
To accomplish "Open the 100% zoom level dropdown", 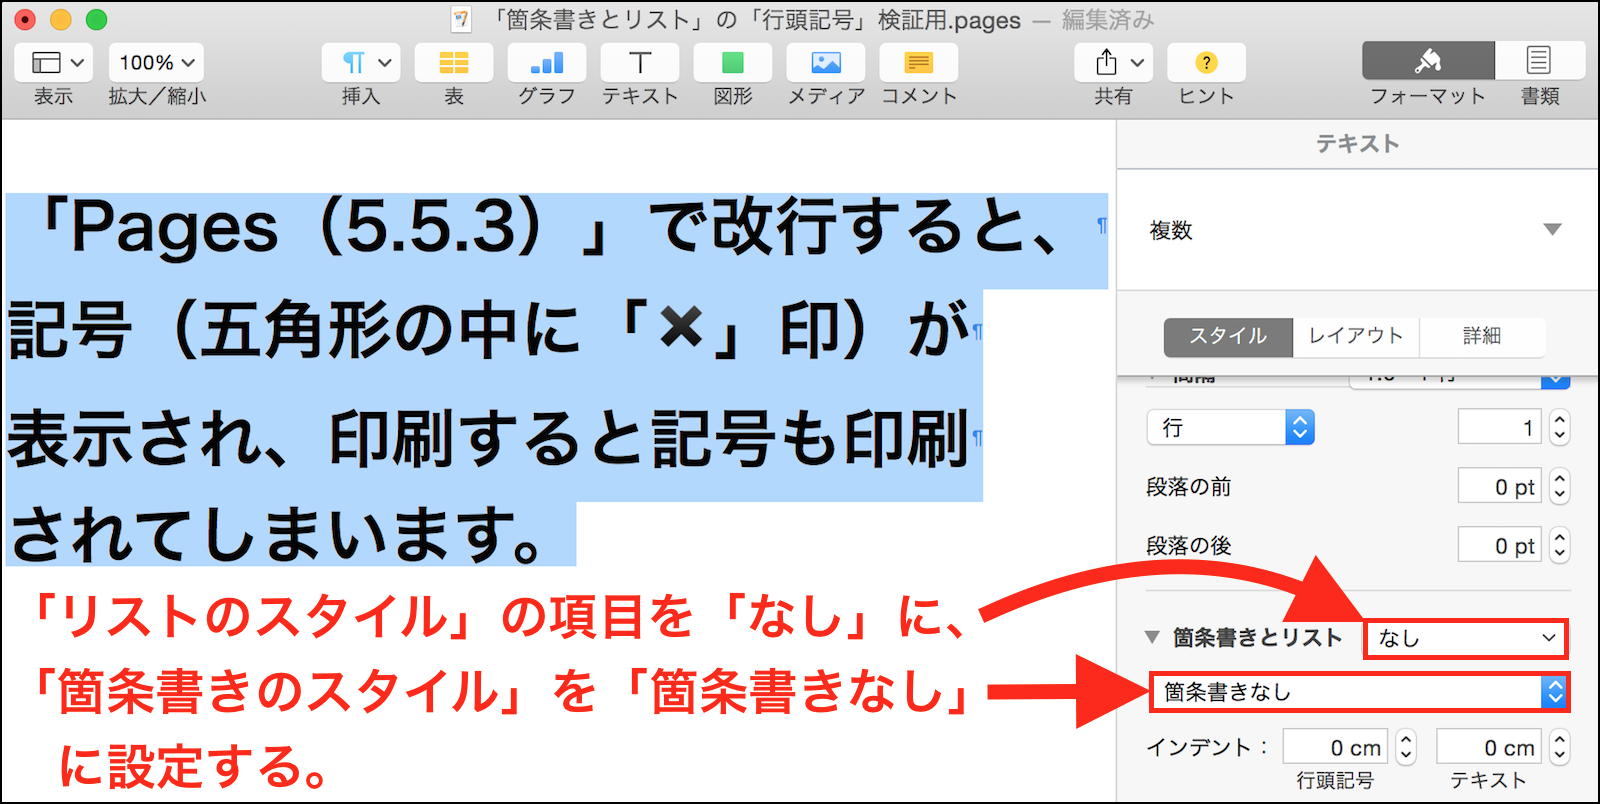I will [157, 63].
